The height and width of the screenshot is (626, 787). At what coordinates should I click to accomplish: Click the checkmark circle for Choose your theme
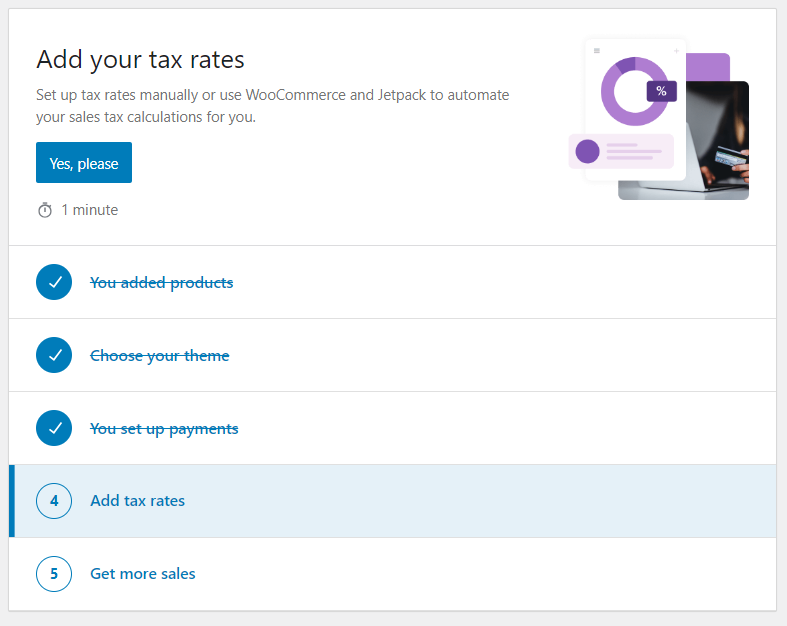coord(54,355)
